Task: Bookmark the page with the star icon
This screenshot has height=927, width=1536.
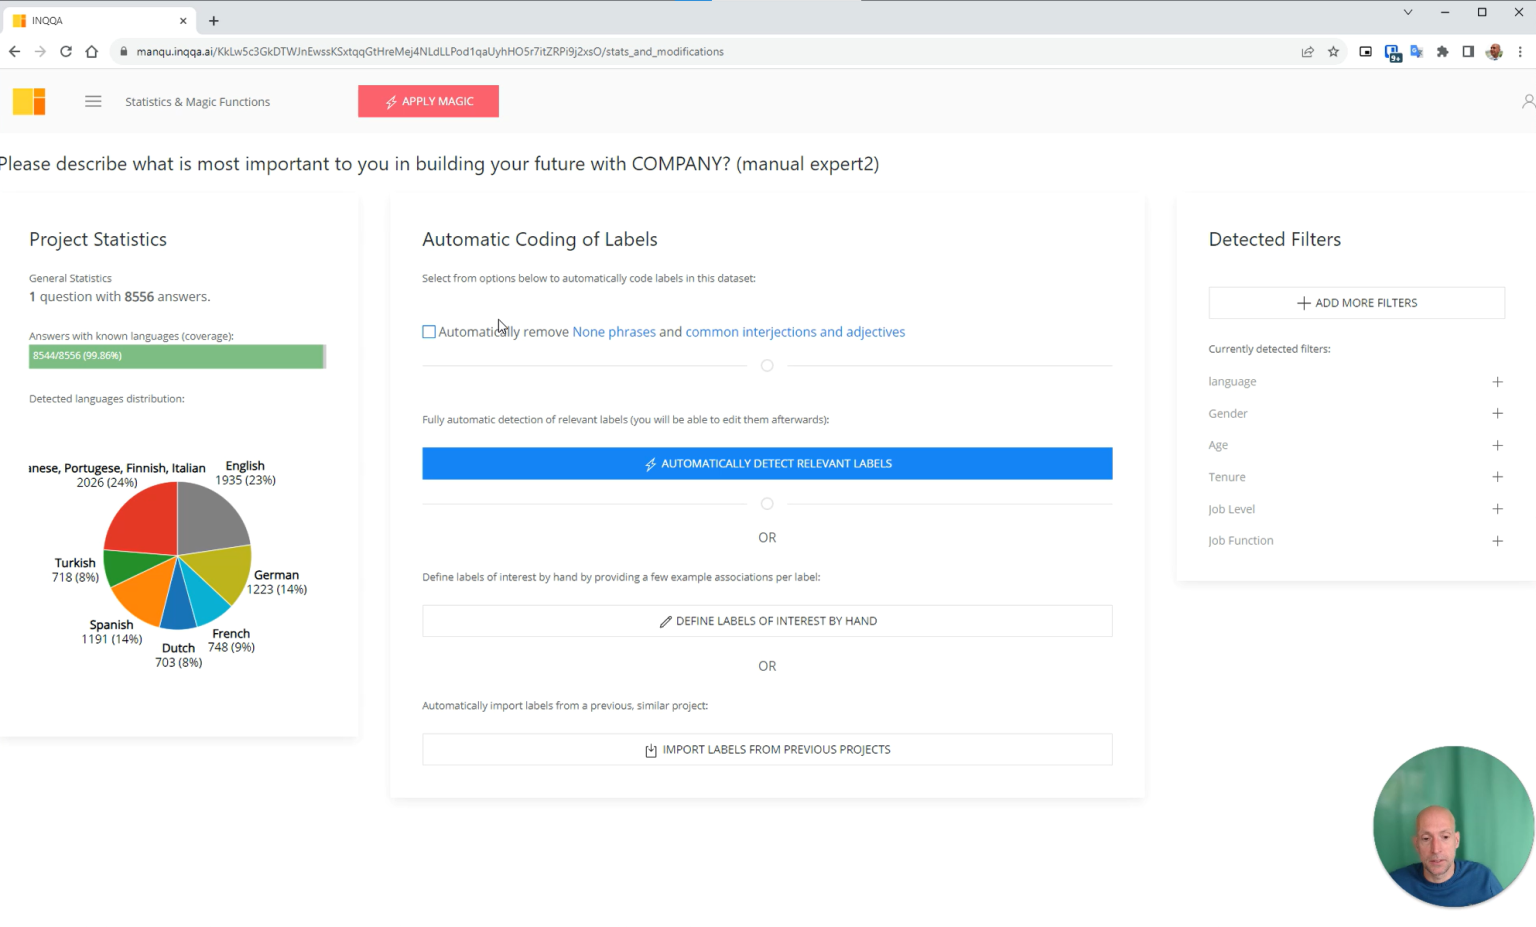Action: click(1333, 51)
